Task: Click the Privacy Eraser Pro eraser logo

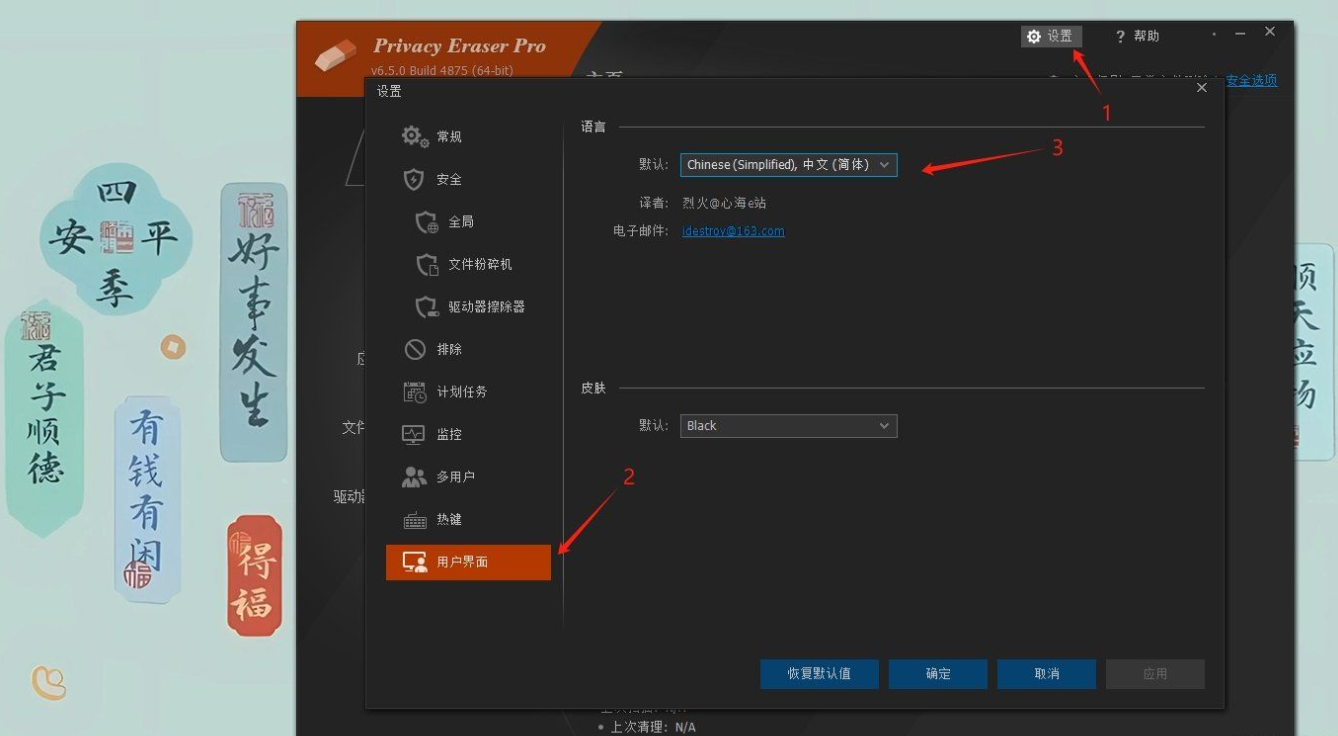Action: 336,56
